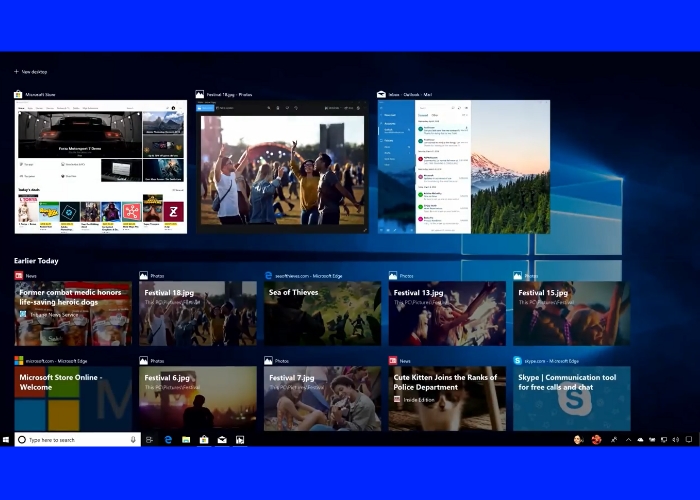Open the Inbox Outlook Mail window thumbnail
Viewport: 700px width, 500px height.
tap(464, 167)
